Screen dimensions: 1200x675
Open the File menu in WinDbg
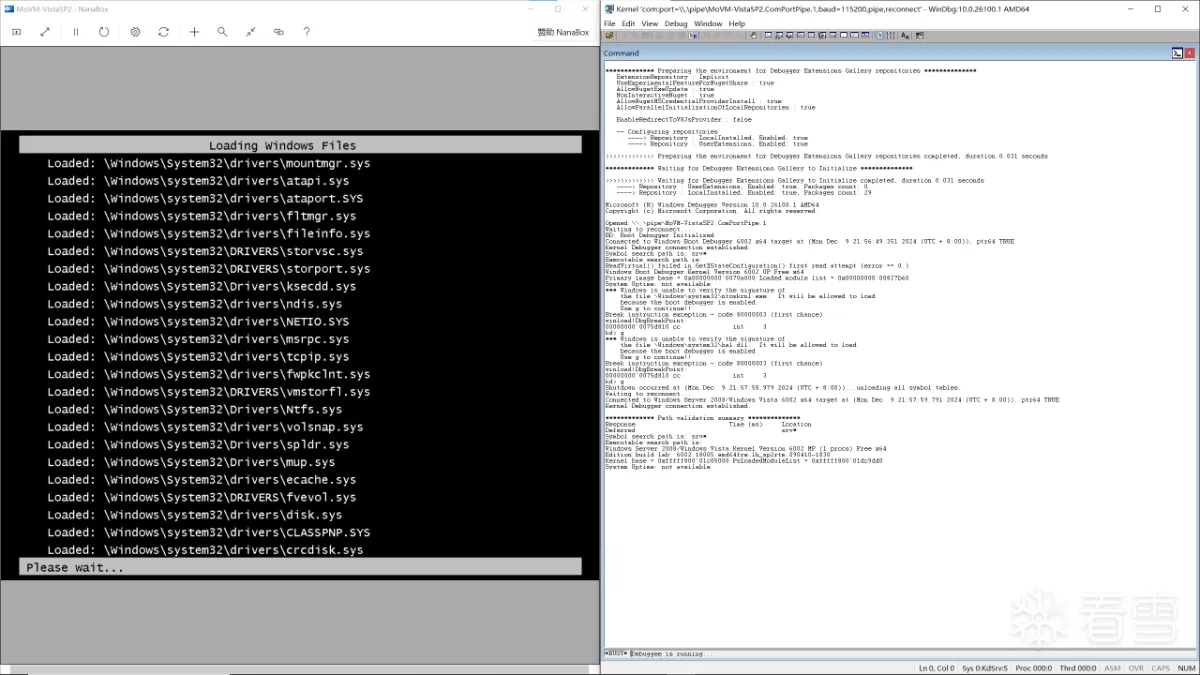click(x=609, y=23)
